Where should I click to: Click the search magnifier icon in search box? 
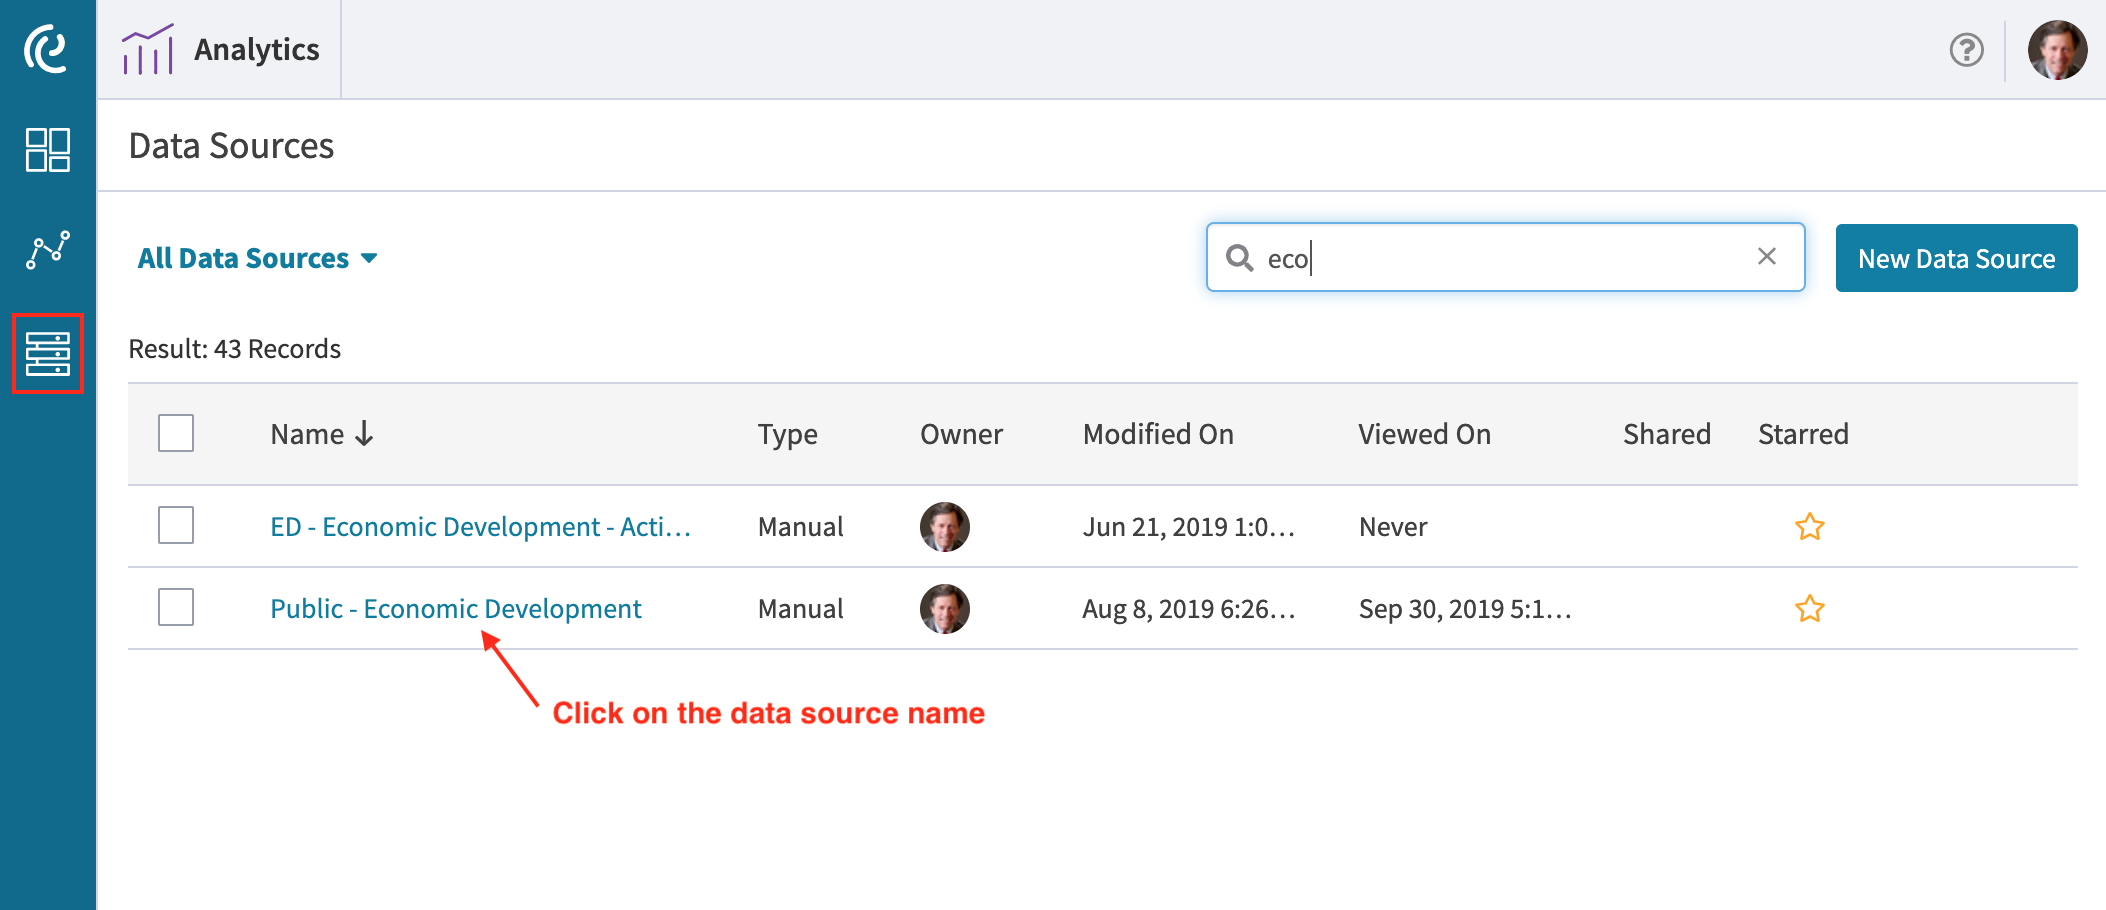[x=1241, y=258]
